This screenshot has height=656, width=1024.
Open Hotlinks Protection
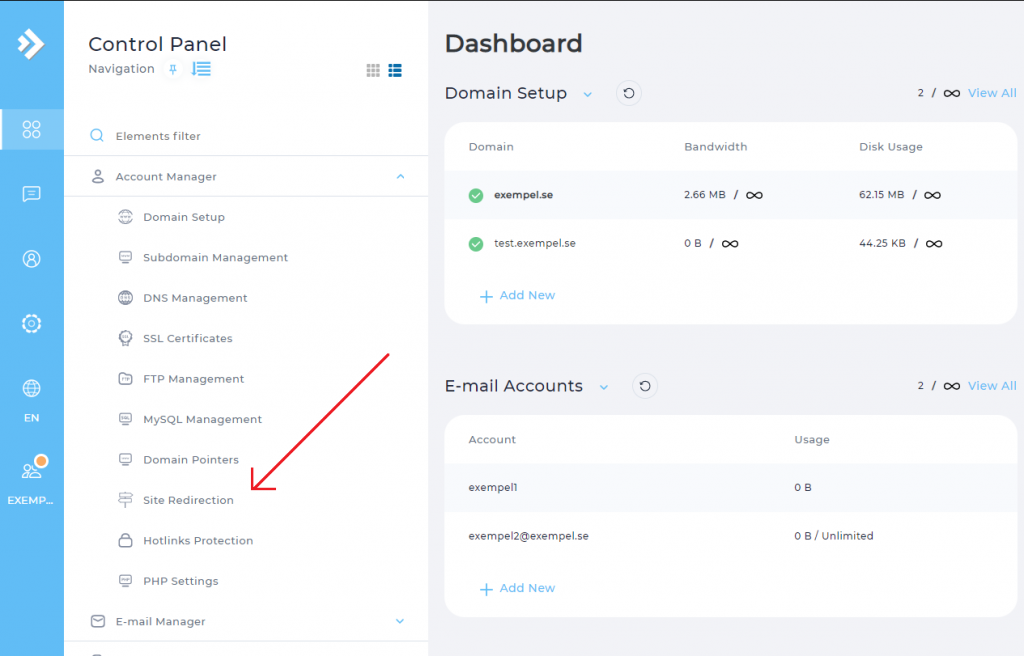(198, 541)
